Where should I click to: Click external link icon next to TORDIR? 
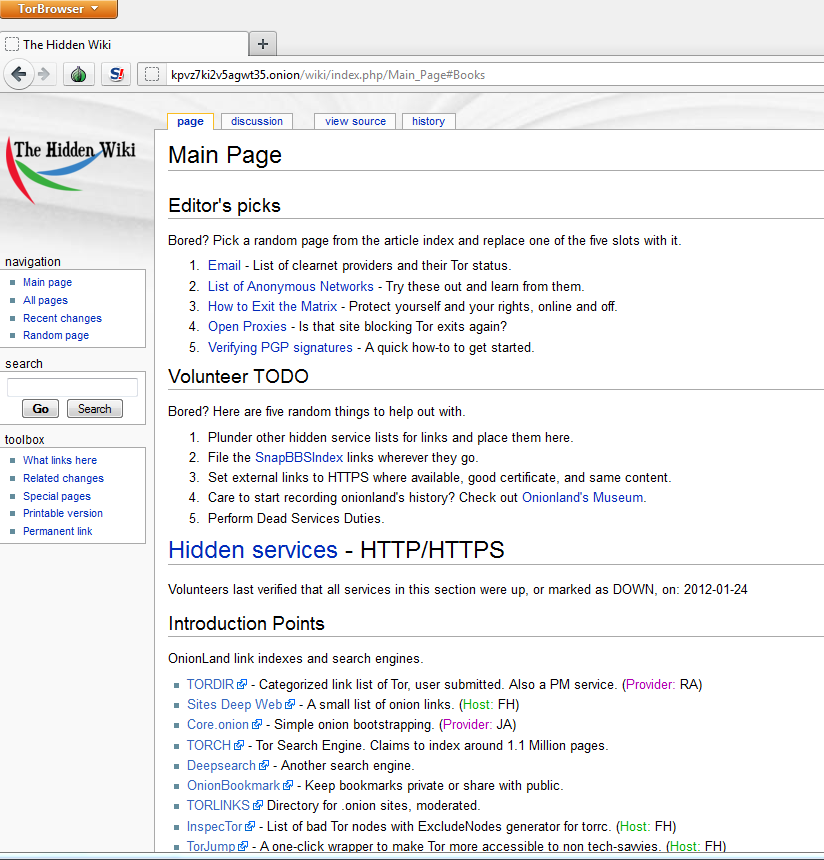point(242,684)
